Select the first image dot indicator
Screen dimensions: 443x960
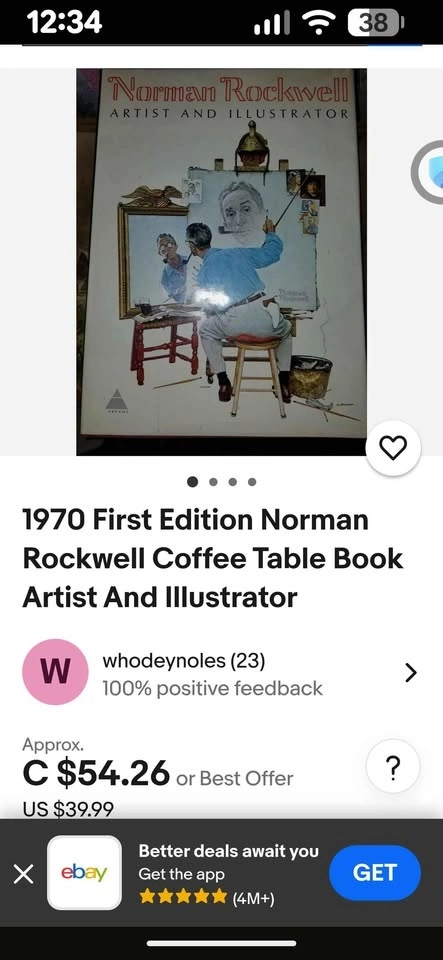coord(193,482)
